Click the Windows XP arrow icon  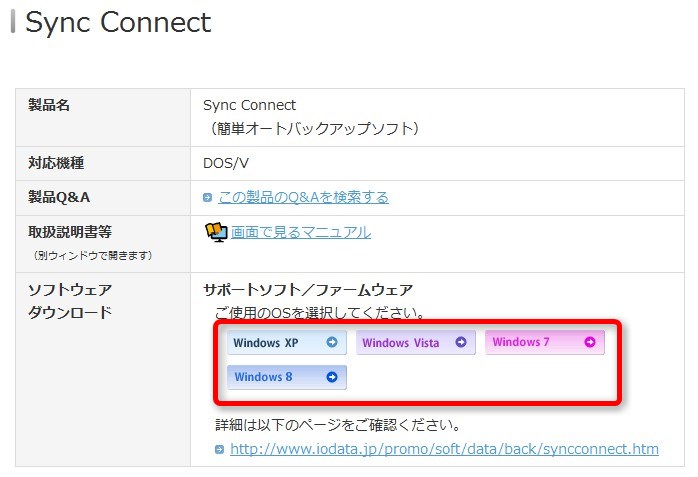pyautogui.click(x=332, y=342)
